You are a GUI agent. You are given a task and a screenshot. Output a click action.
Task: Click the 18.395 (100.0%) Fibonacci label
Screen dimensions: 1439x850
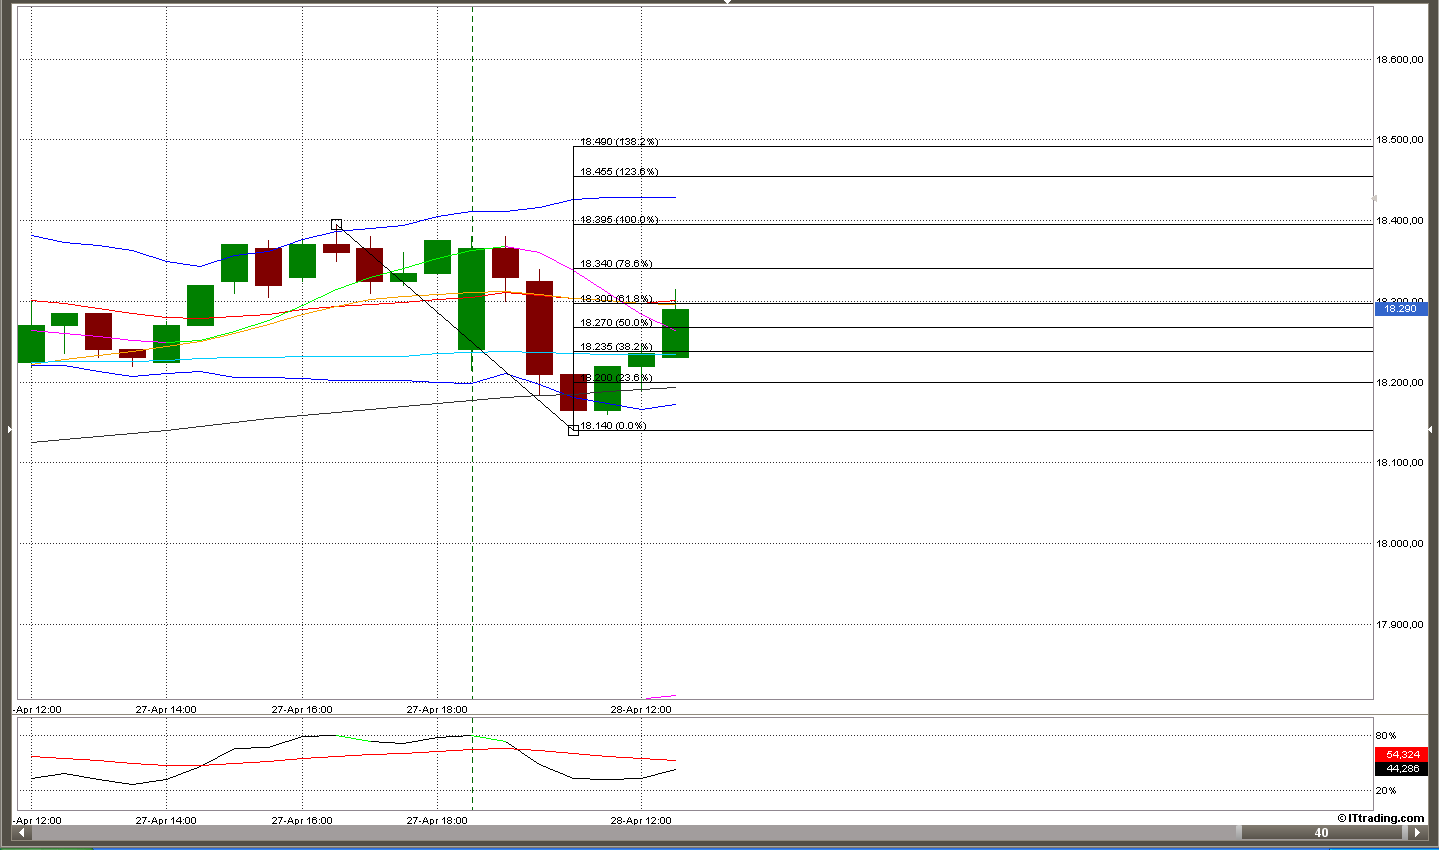619,219
